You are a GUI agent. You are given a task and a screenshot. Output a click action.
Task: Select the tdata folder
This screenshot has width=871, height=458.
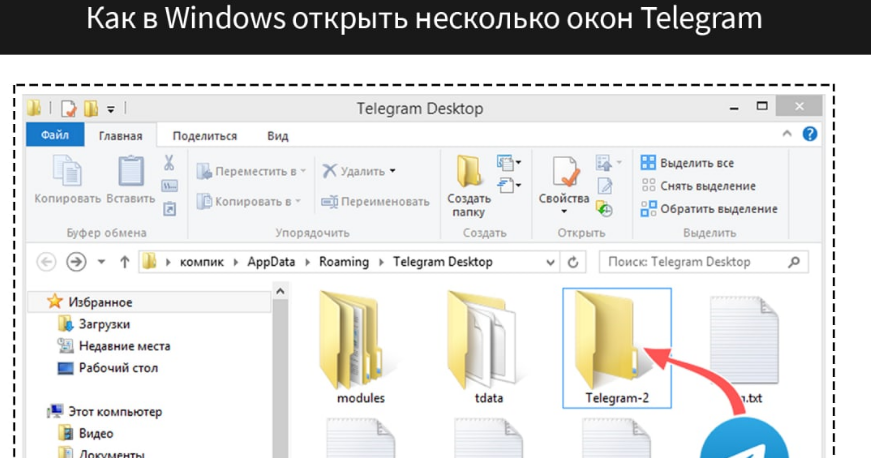click(x=489, y=348)
